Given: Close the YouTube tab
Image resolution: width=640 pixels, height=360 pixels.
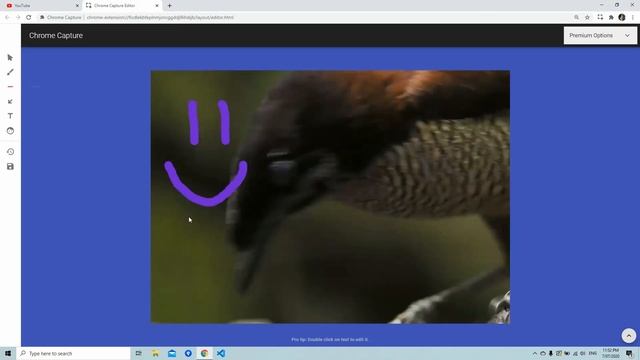Looking at the screenshot, I should [x=77, y=6].
